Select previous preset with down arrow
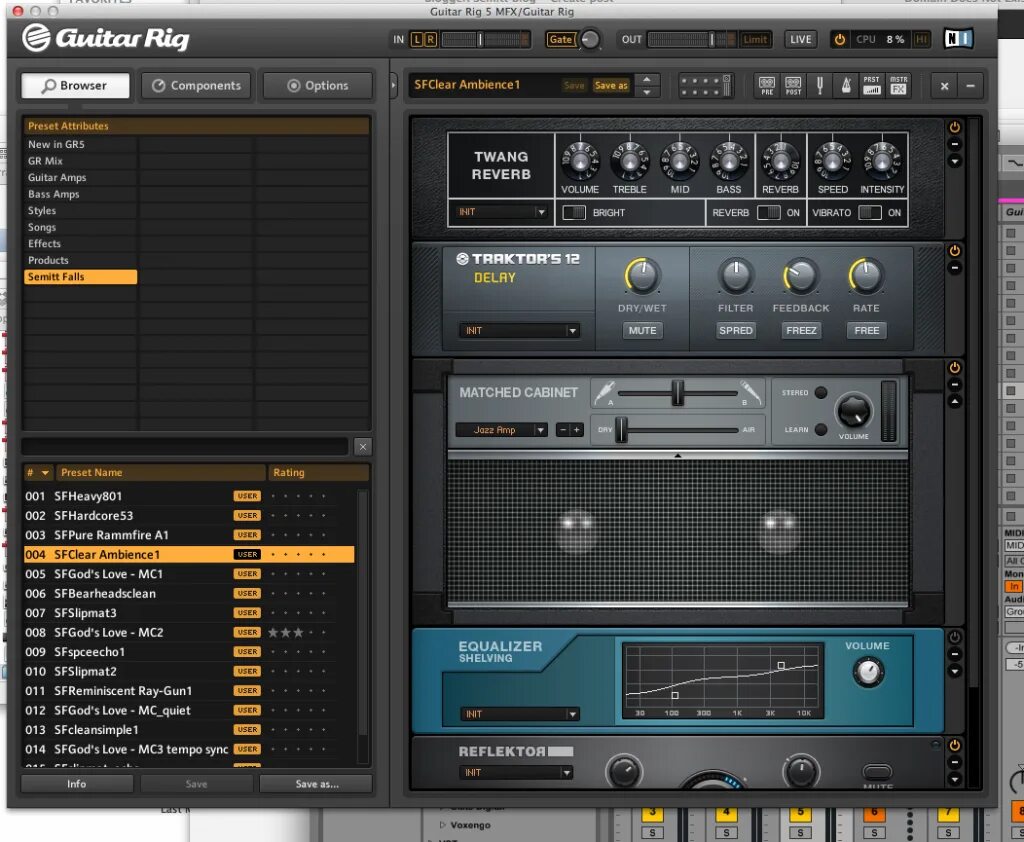 647,92
